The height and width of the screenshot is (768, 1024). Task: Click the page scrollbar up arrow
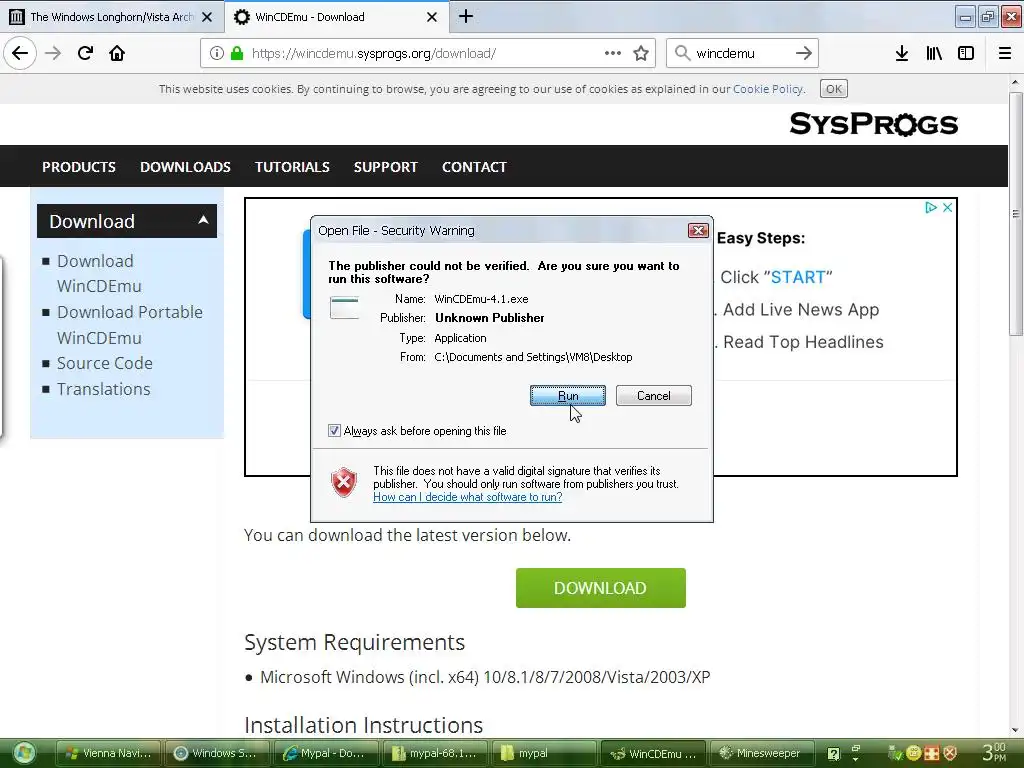(x=1015, y=82)
